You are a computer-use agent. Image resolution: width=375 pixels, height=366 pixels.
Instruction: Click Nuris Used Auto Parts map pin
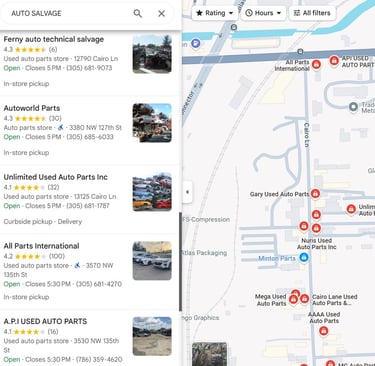pos(316,229)
